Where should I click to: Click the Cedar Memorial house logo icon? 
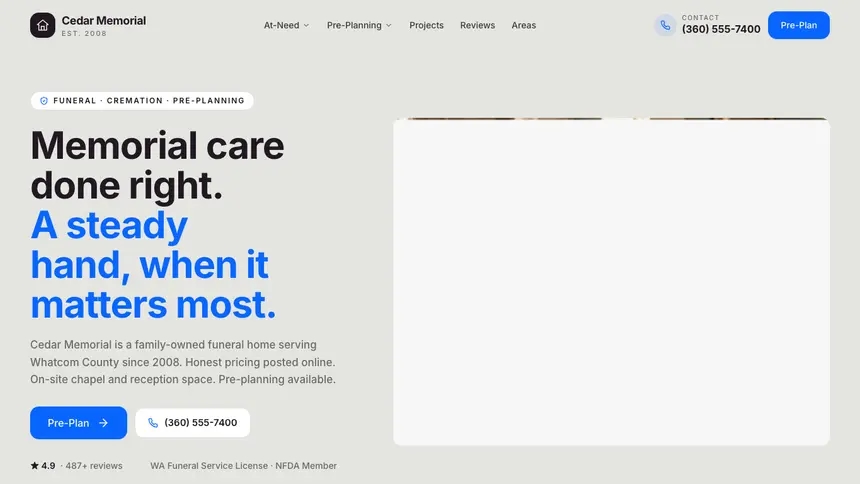42,25
